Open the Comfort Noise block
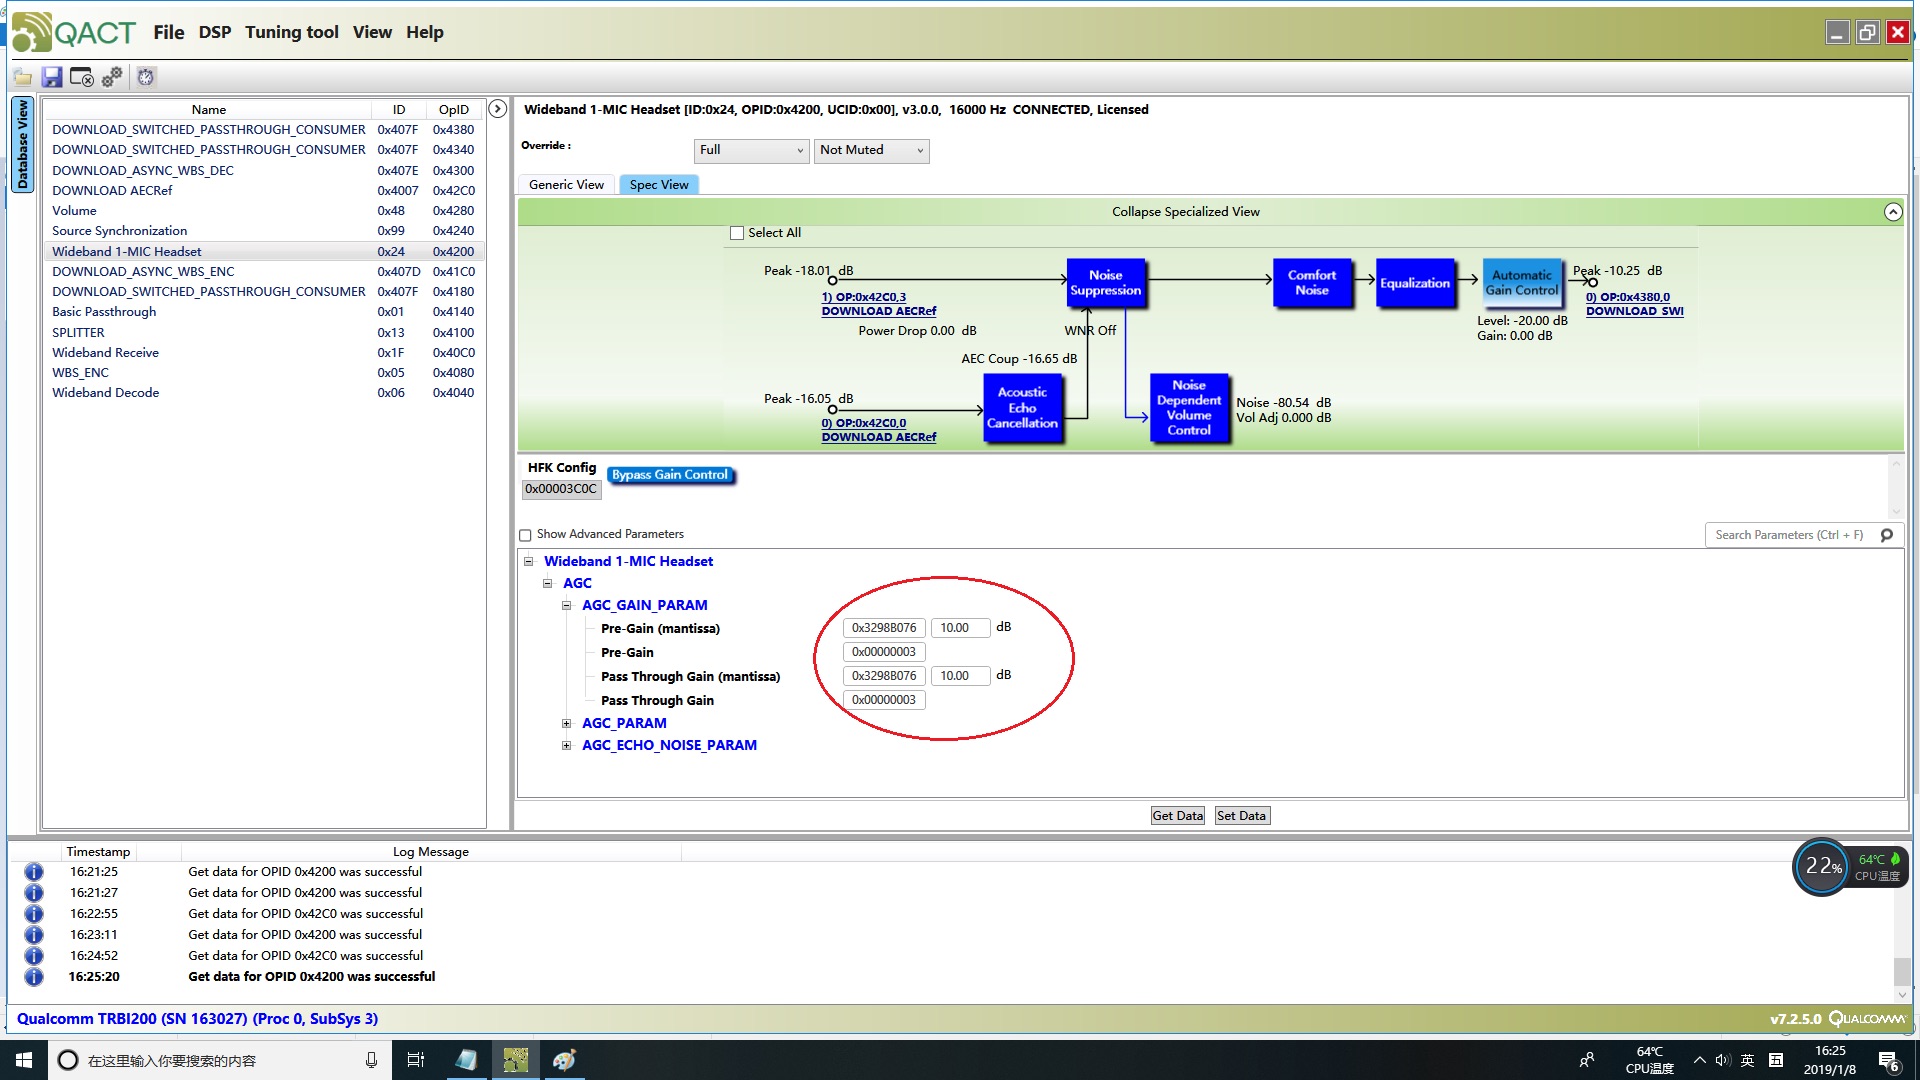This screenshot has height=1080, width=1920. coord(1312,283)
